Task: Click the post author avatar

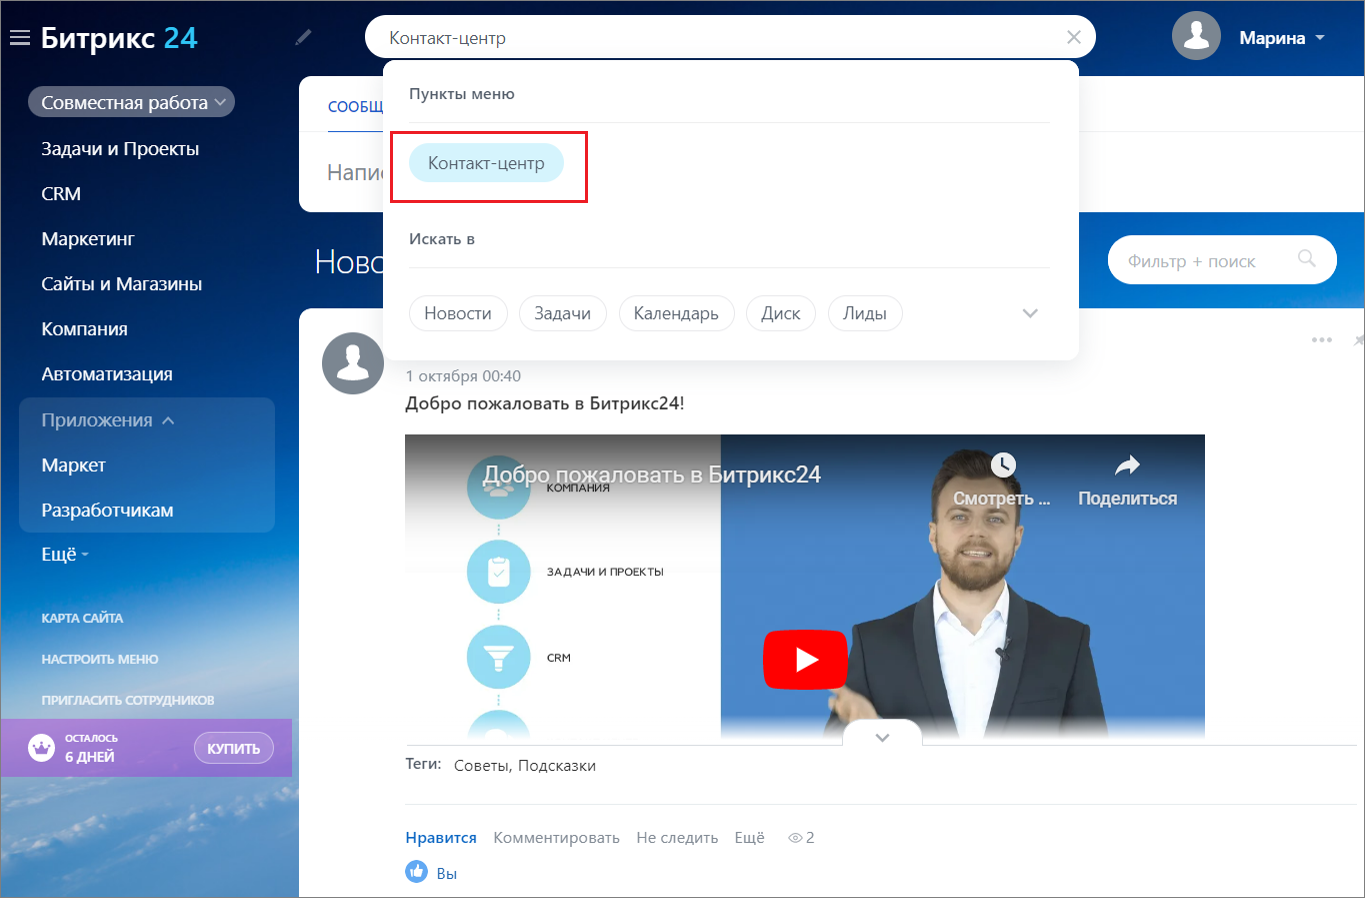Action: 353,363
